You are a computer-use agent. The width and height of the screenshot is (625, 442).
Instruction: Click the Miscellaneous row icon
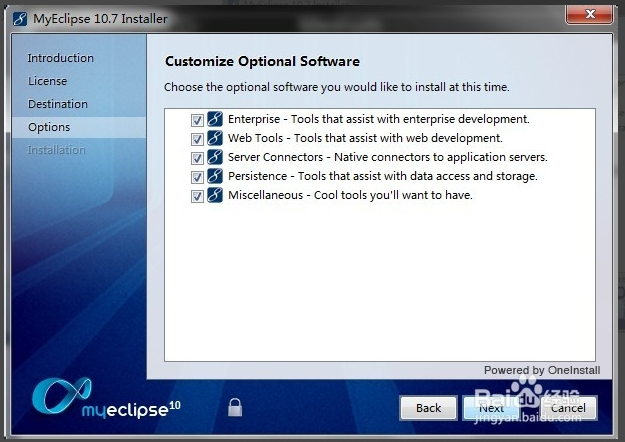point(215,195)
